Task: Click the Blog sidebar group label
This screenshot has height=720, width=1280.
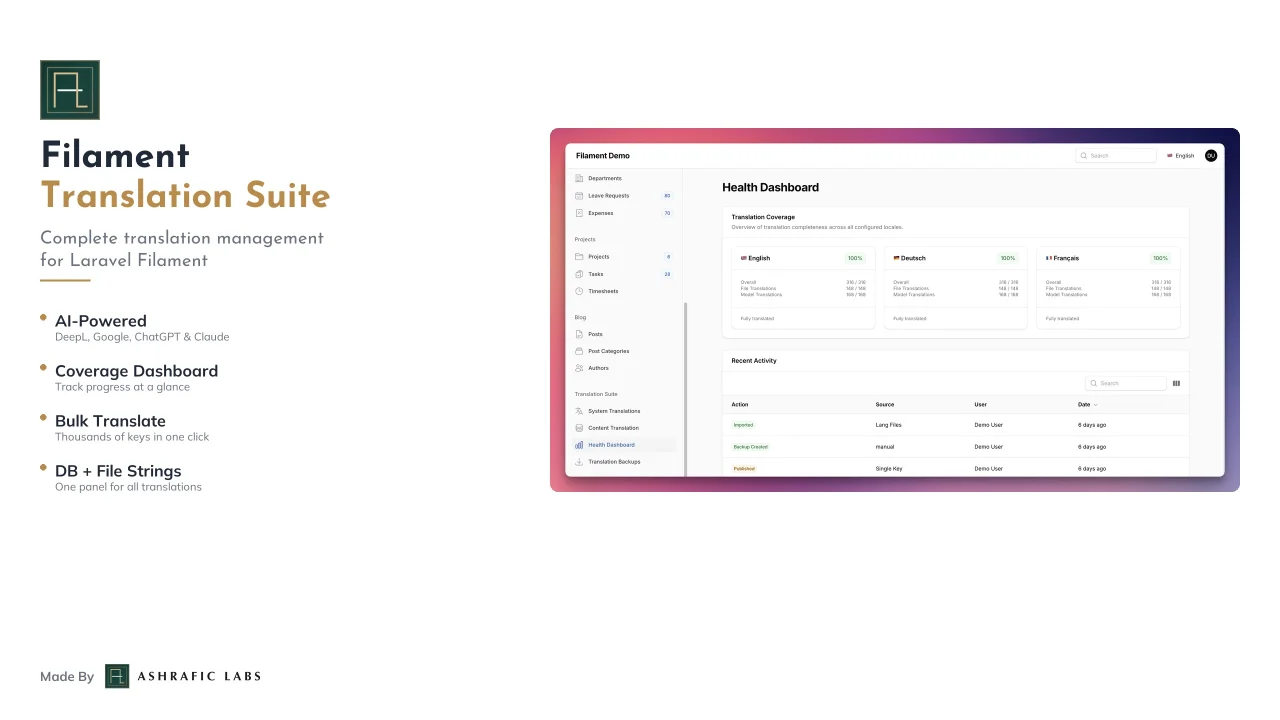Action: click(x=580, y=317)
